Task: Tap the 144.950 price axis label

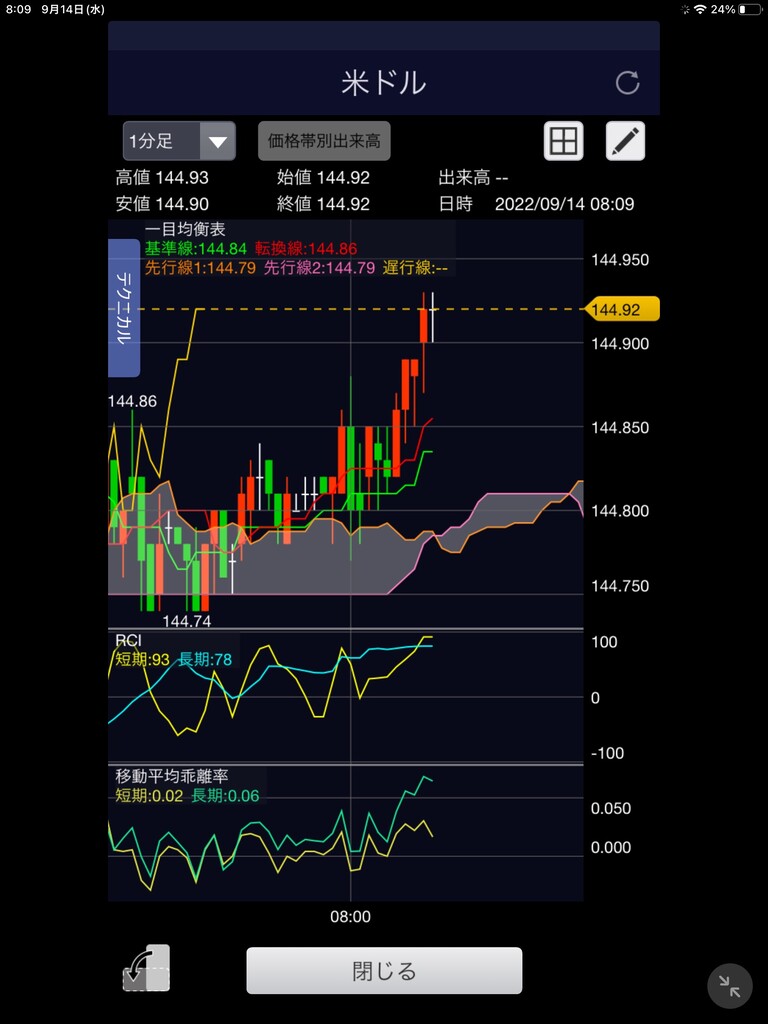Action: pyautogui.click(x=620, y=260)
